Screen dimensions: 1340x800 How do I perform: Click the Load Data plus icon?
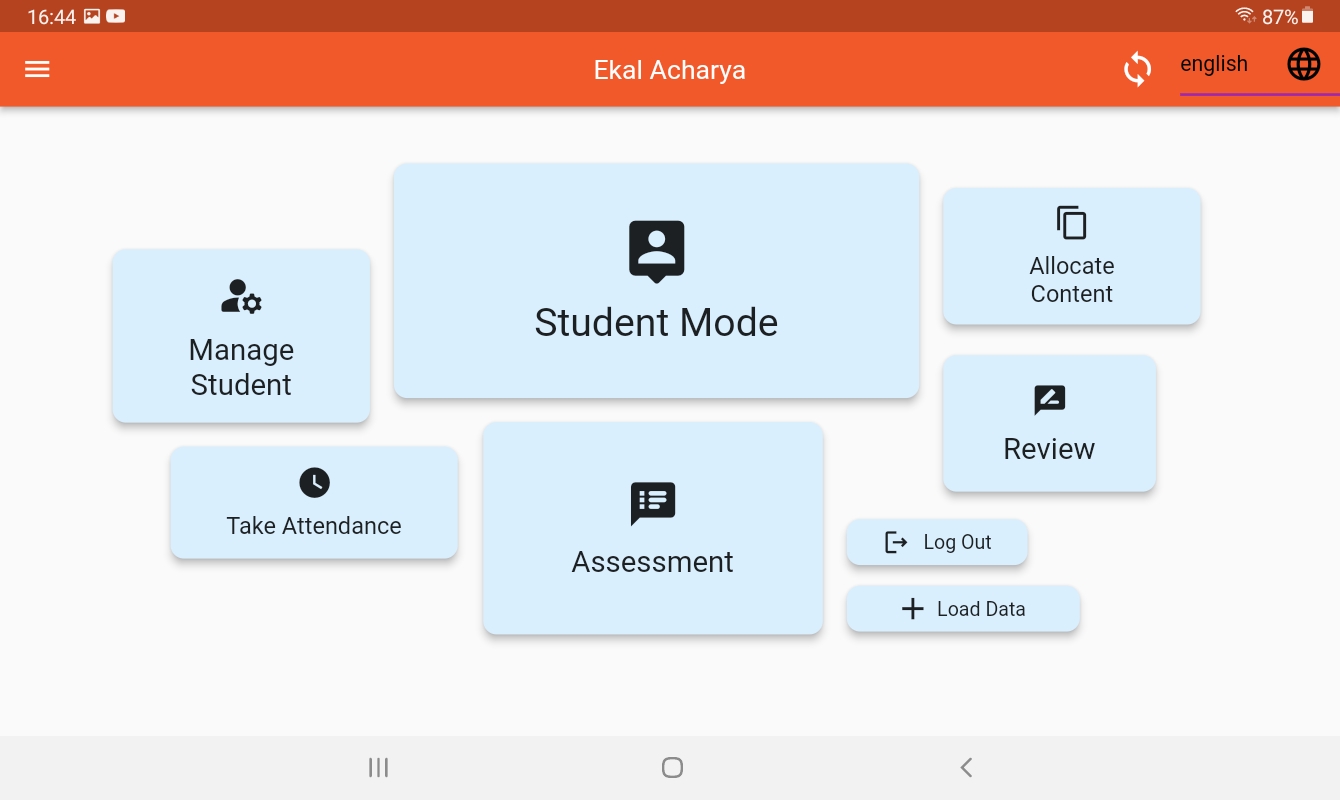(912, 609)
